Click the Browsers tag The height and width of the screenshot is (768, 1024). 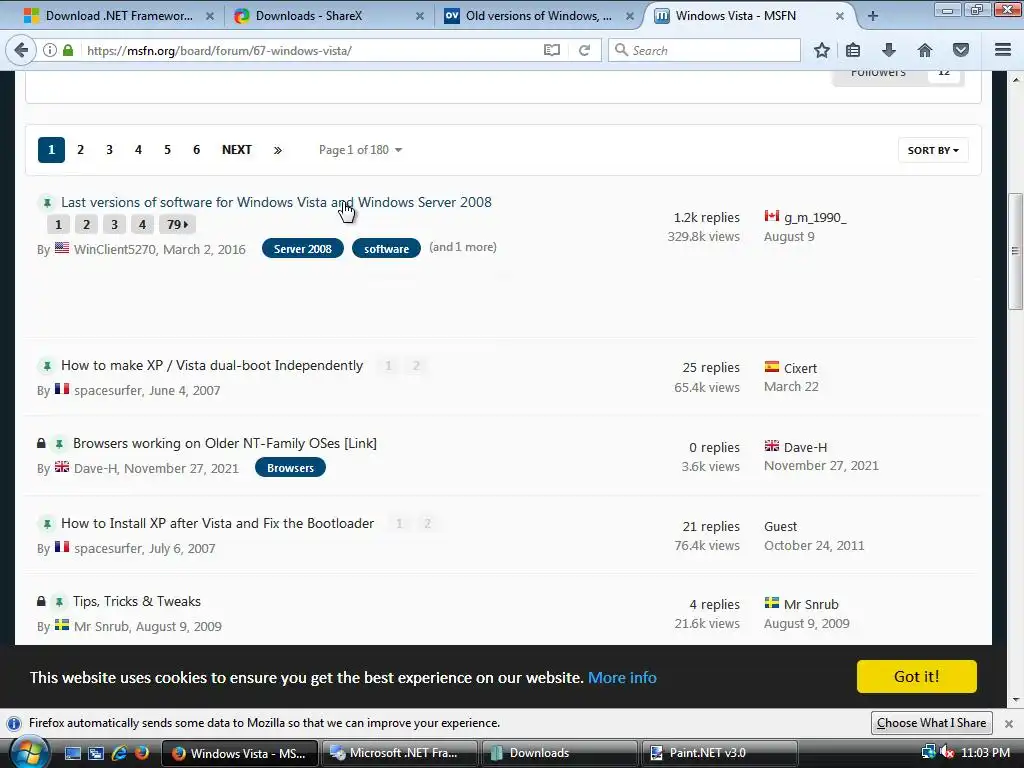(290, 468)
